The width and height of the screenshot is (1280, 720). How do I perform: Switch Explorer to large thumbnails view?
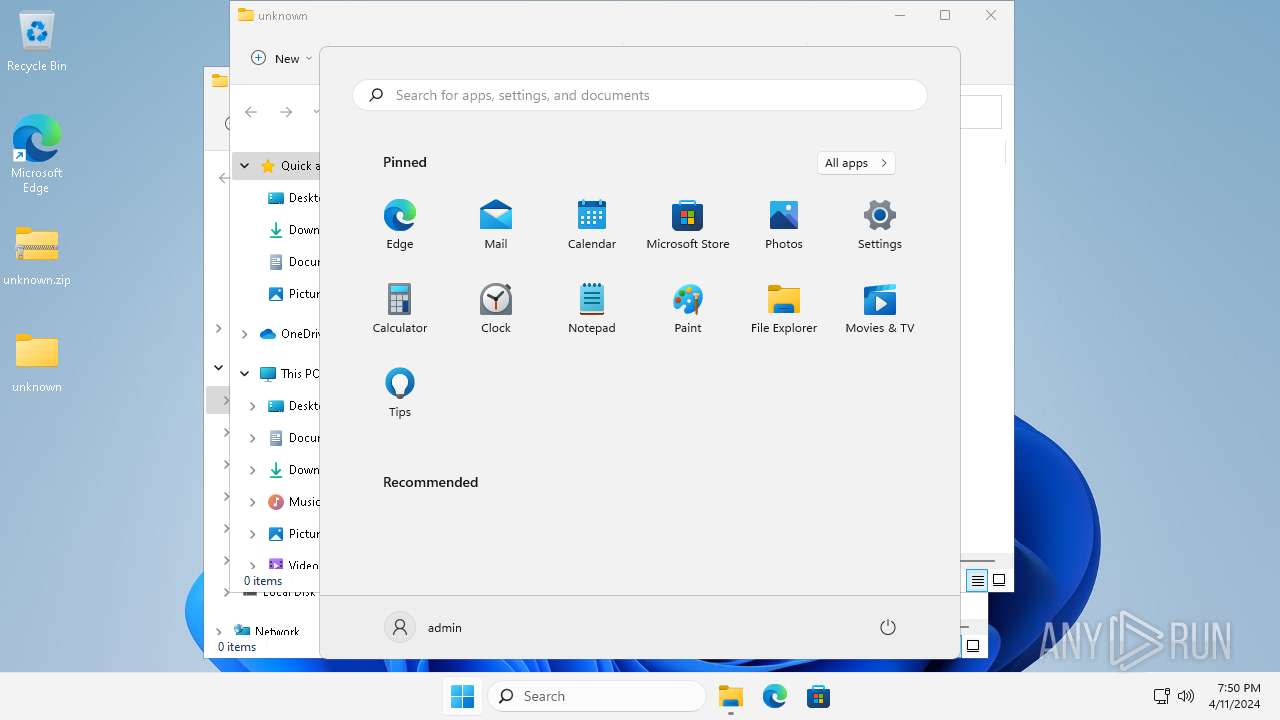point(998,580)
